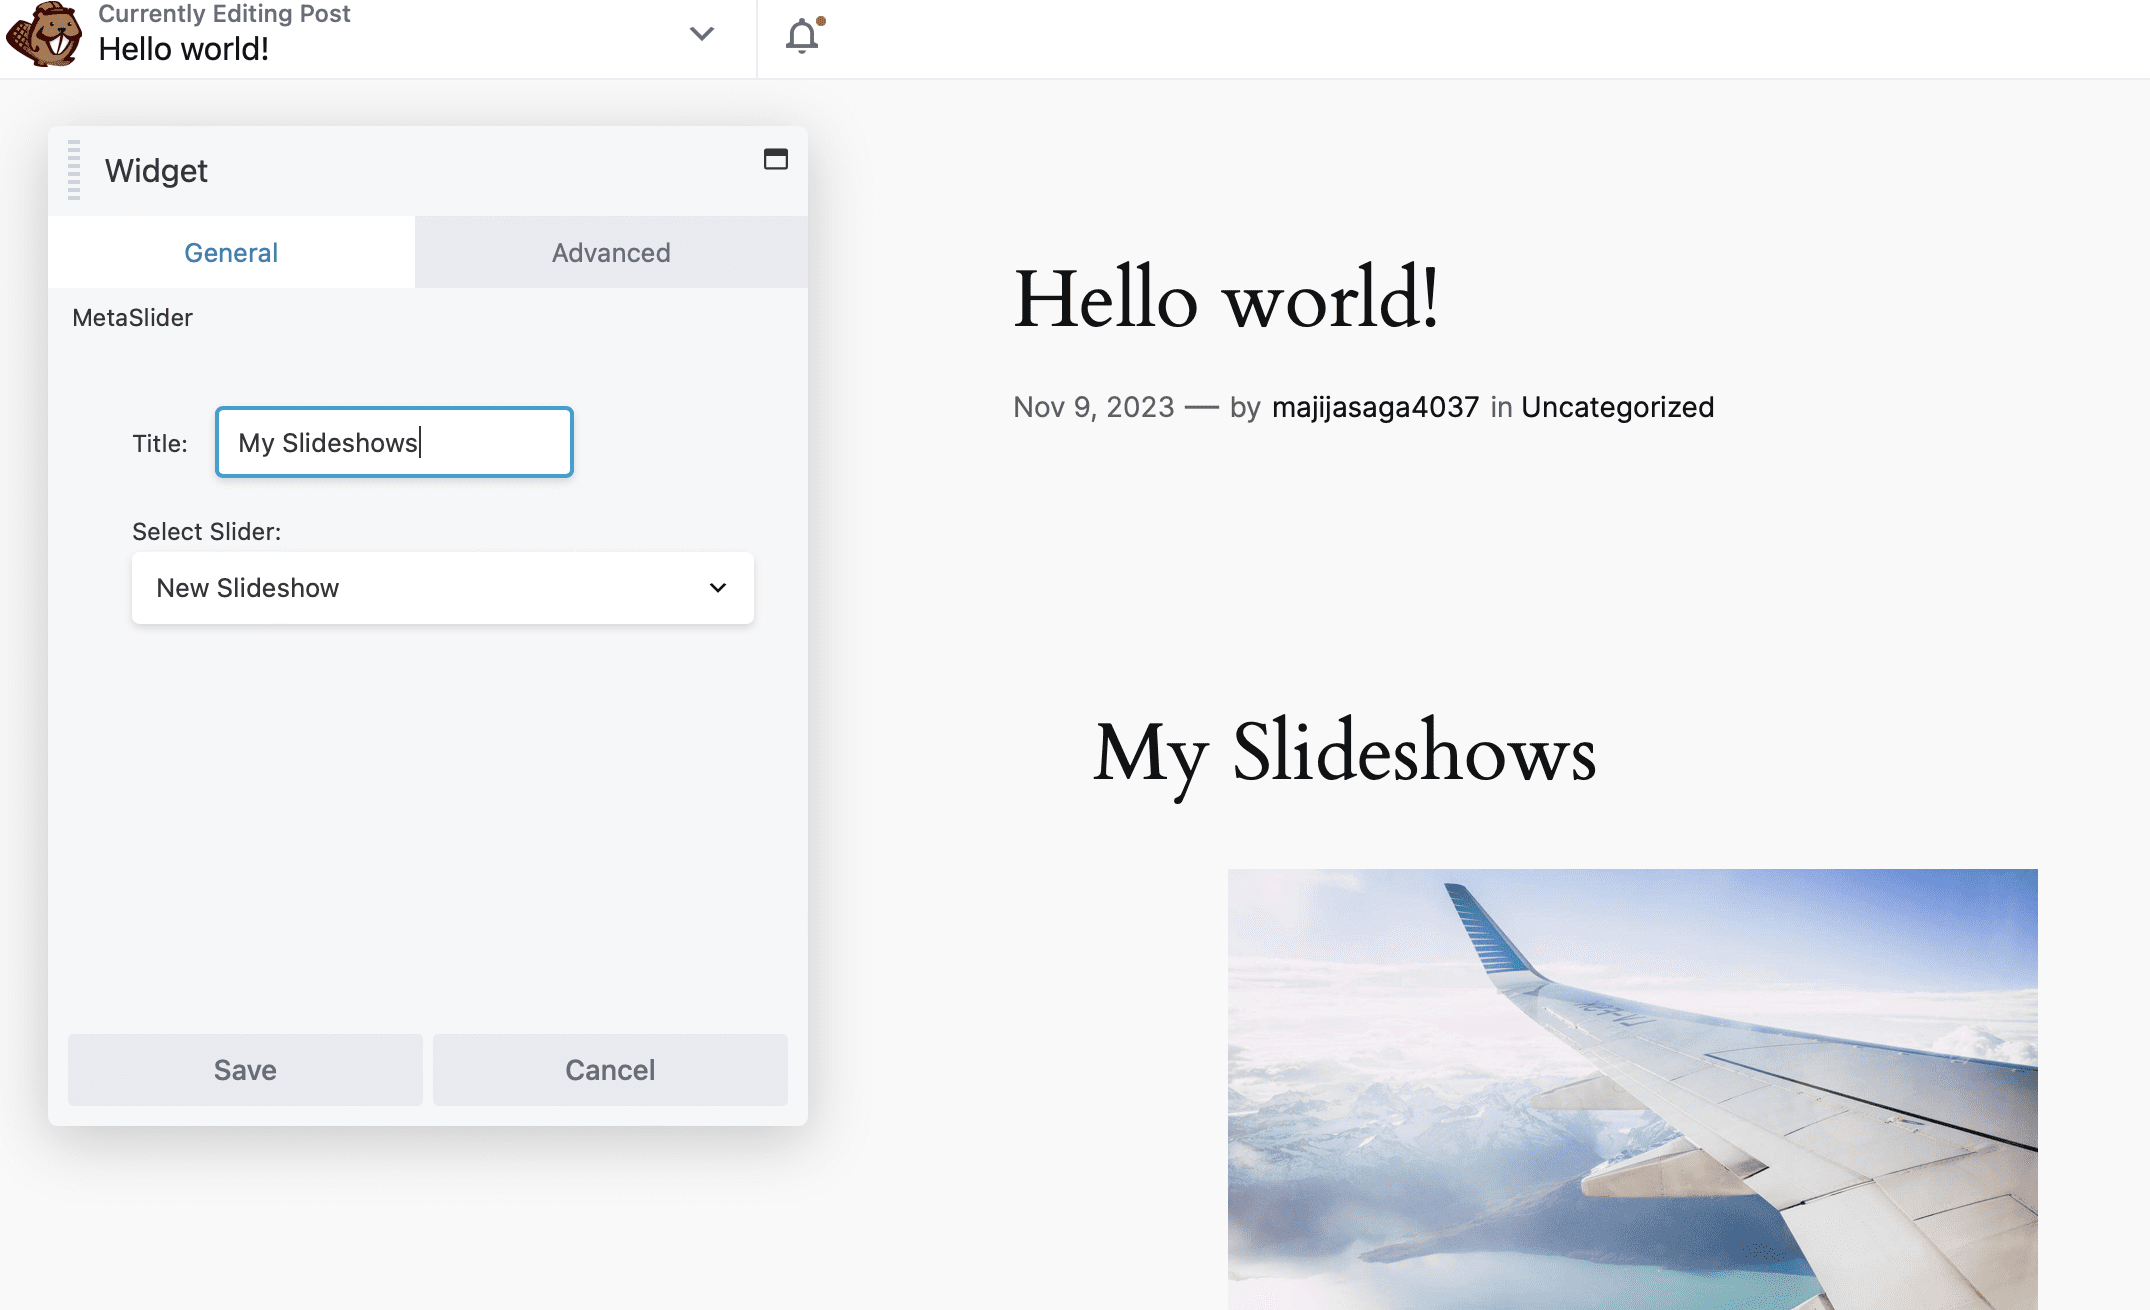The image size is (2150, 1310).
Task: Click the Title input field
Action: click(394, 442)
